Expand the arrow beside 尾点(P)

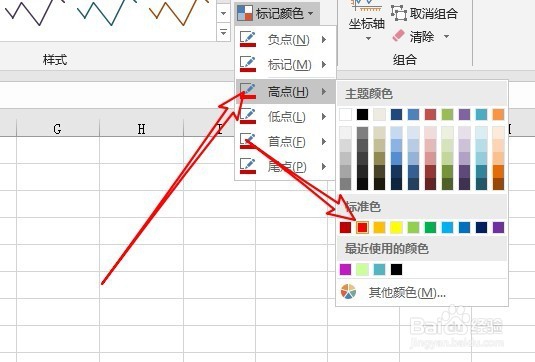(x=324, y=166)
